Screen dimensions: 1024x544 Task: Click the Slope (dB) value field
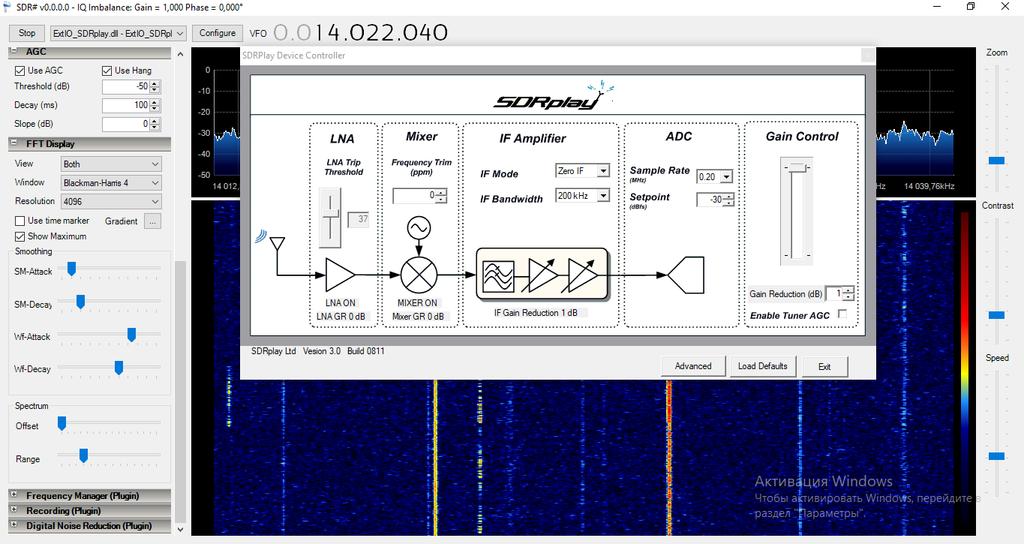click(131, 124)
